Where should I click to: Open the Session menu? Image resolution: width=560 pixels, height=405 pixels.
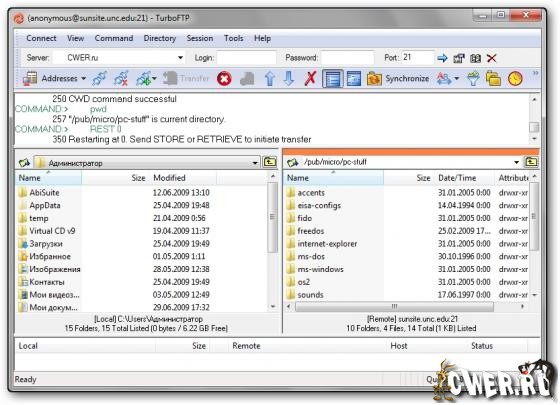[x=200, y=38]
